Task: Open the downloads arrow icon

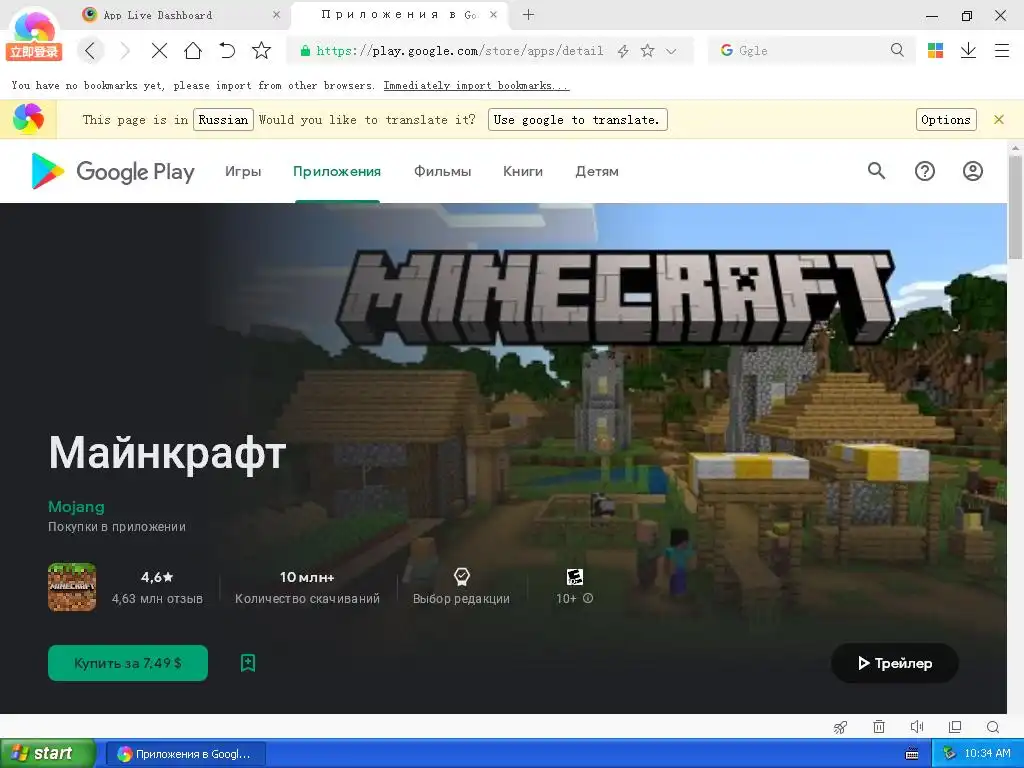Action: (x=968, y=50)
